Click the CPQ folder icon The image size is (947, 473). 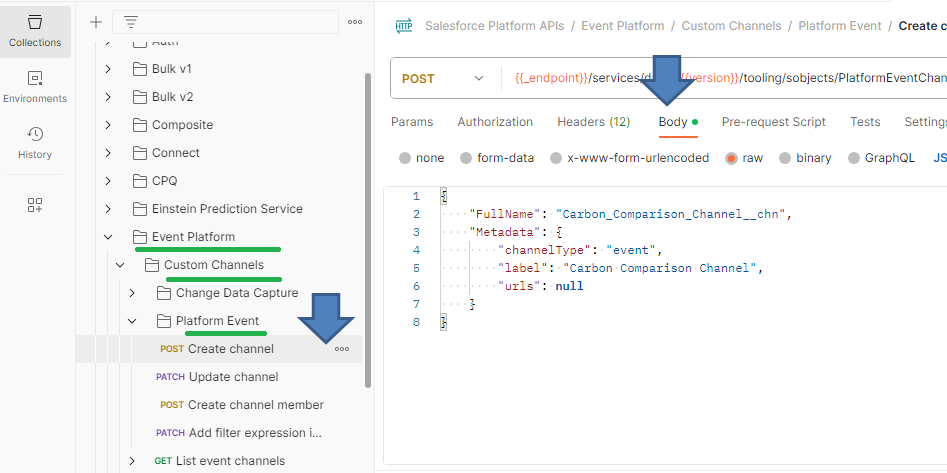point(140,181)
